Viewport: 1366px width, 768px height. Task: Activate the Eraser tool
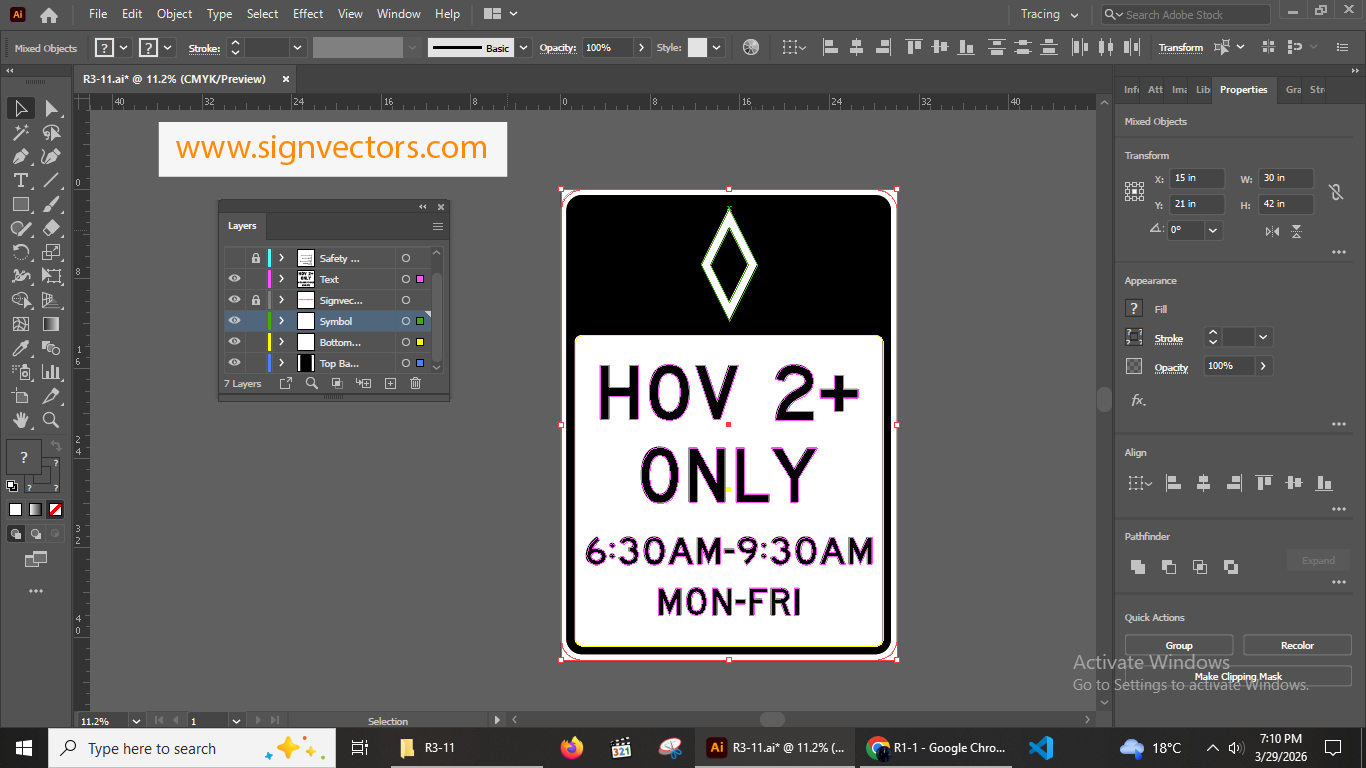(52, 228)
